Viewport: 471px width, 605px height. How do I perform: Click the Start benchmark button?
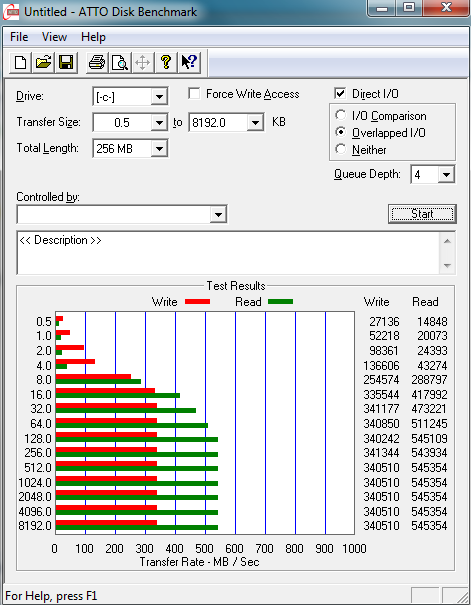point(422,214)
